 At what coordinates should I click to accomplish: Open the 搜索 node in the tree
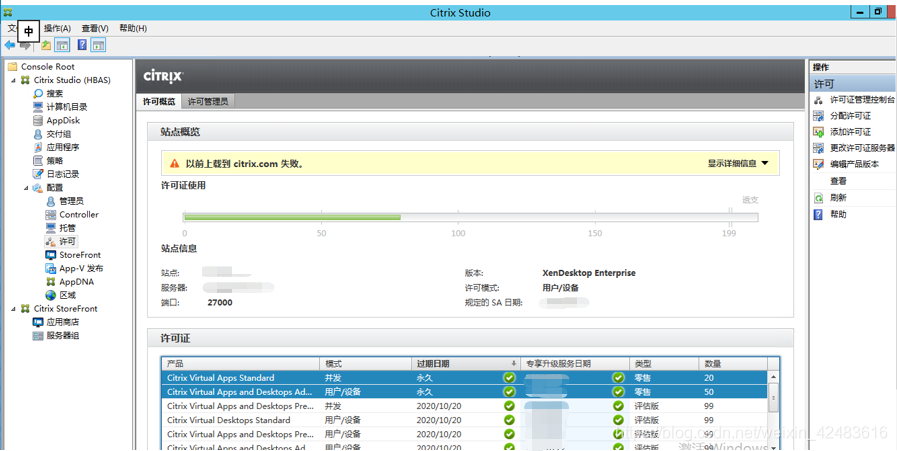coord(54,93)
